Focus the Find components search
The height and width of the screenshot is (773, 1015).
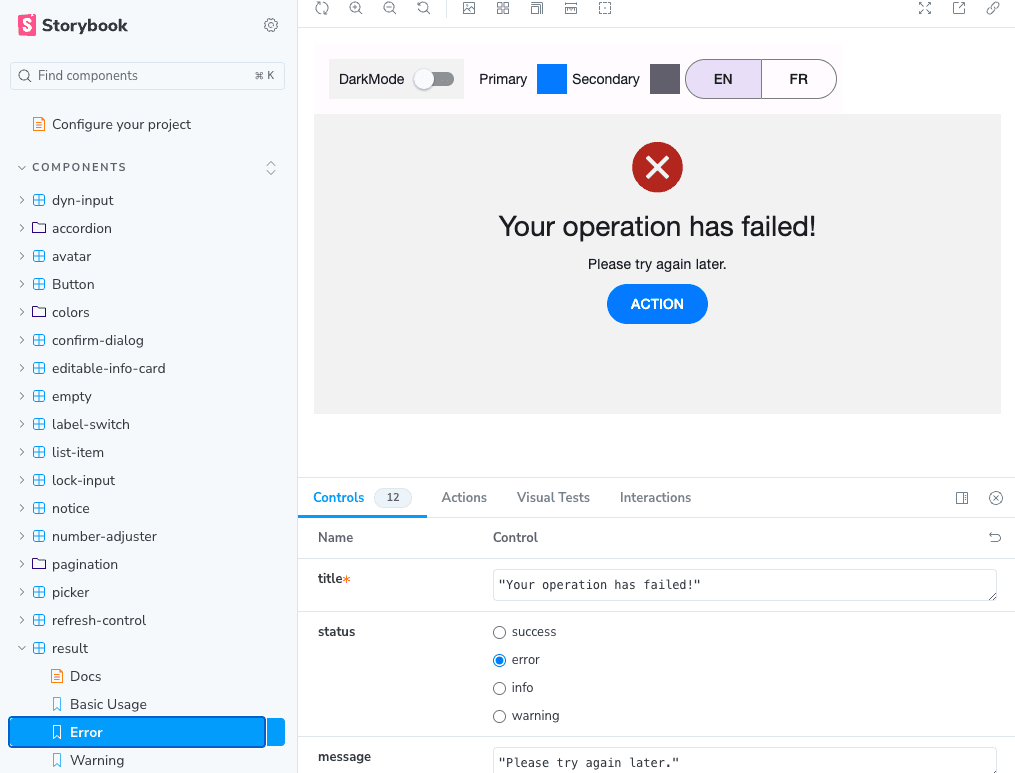point(148,76)
